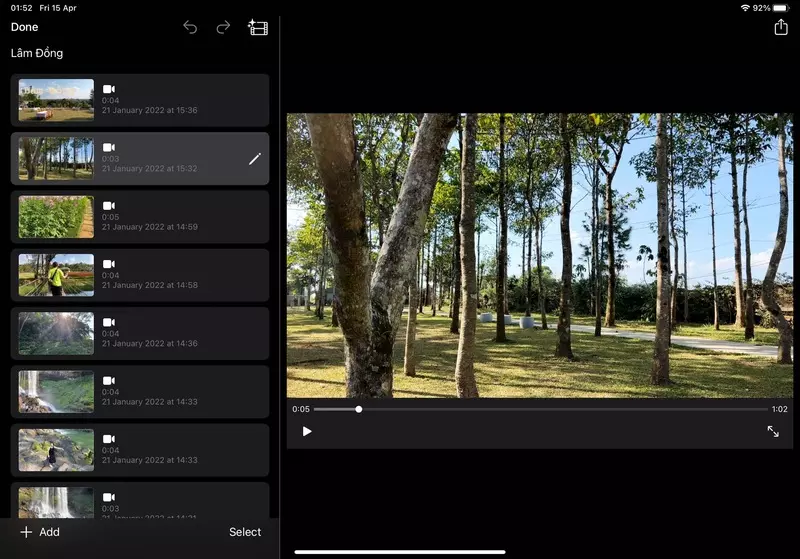Add a new clip with Add button

(40, 532)
